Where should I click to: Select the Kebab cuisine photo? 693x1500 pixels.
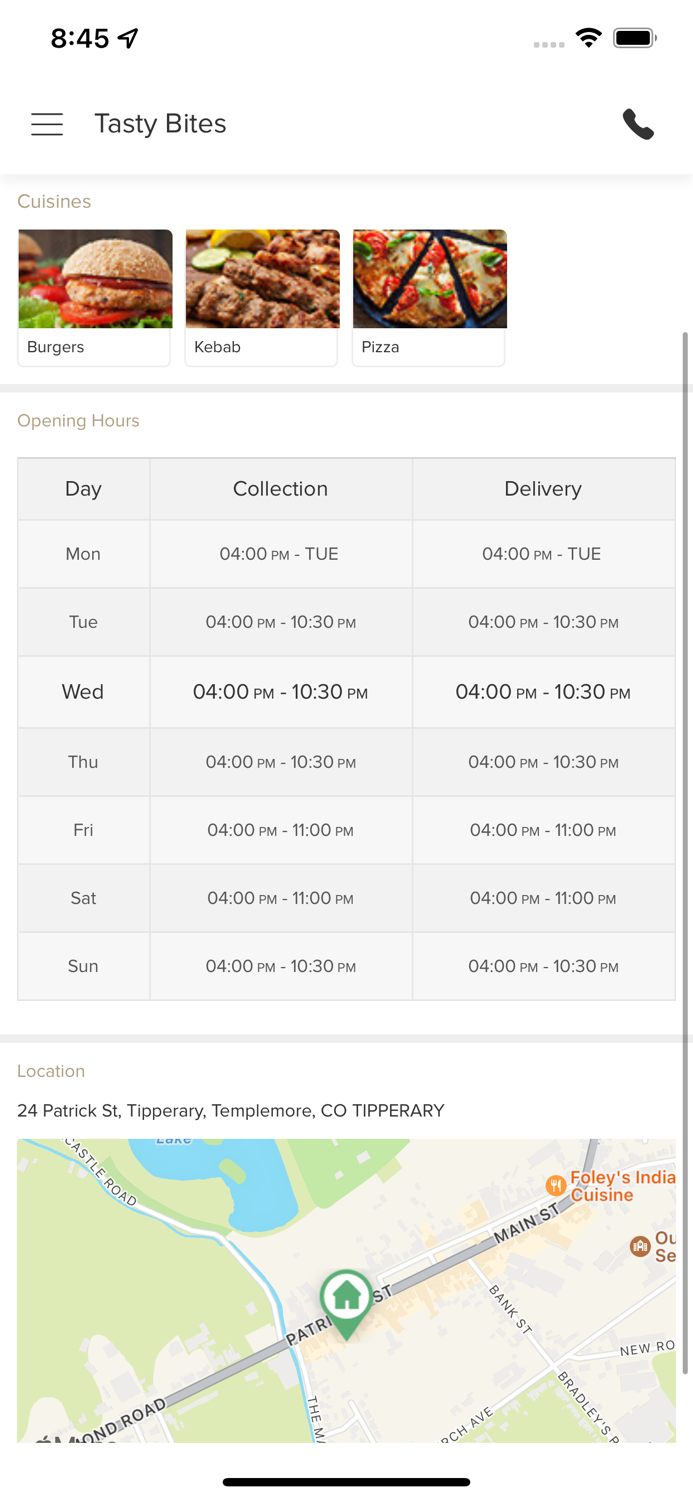point(262,279)
